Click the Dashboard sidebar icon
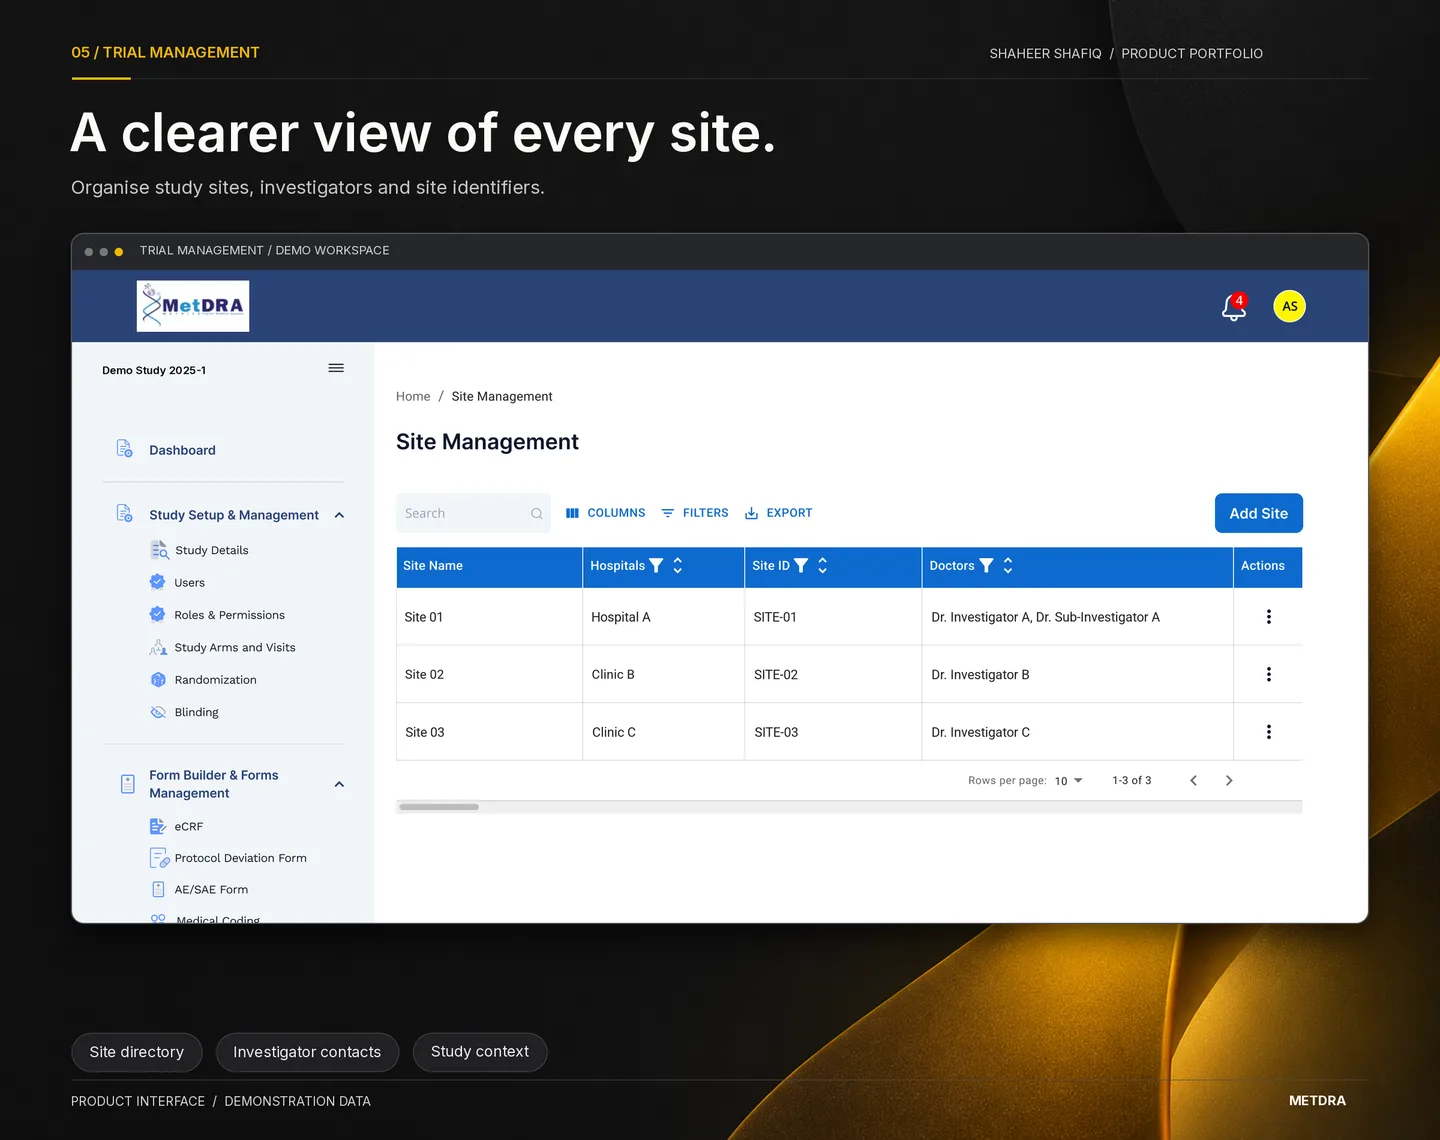This screenshot has height=1140, width=1440. 124,448
